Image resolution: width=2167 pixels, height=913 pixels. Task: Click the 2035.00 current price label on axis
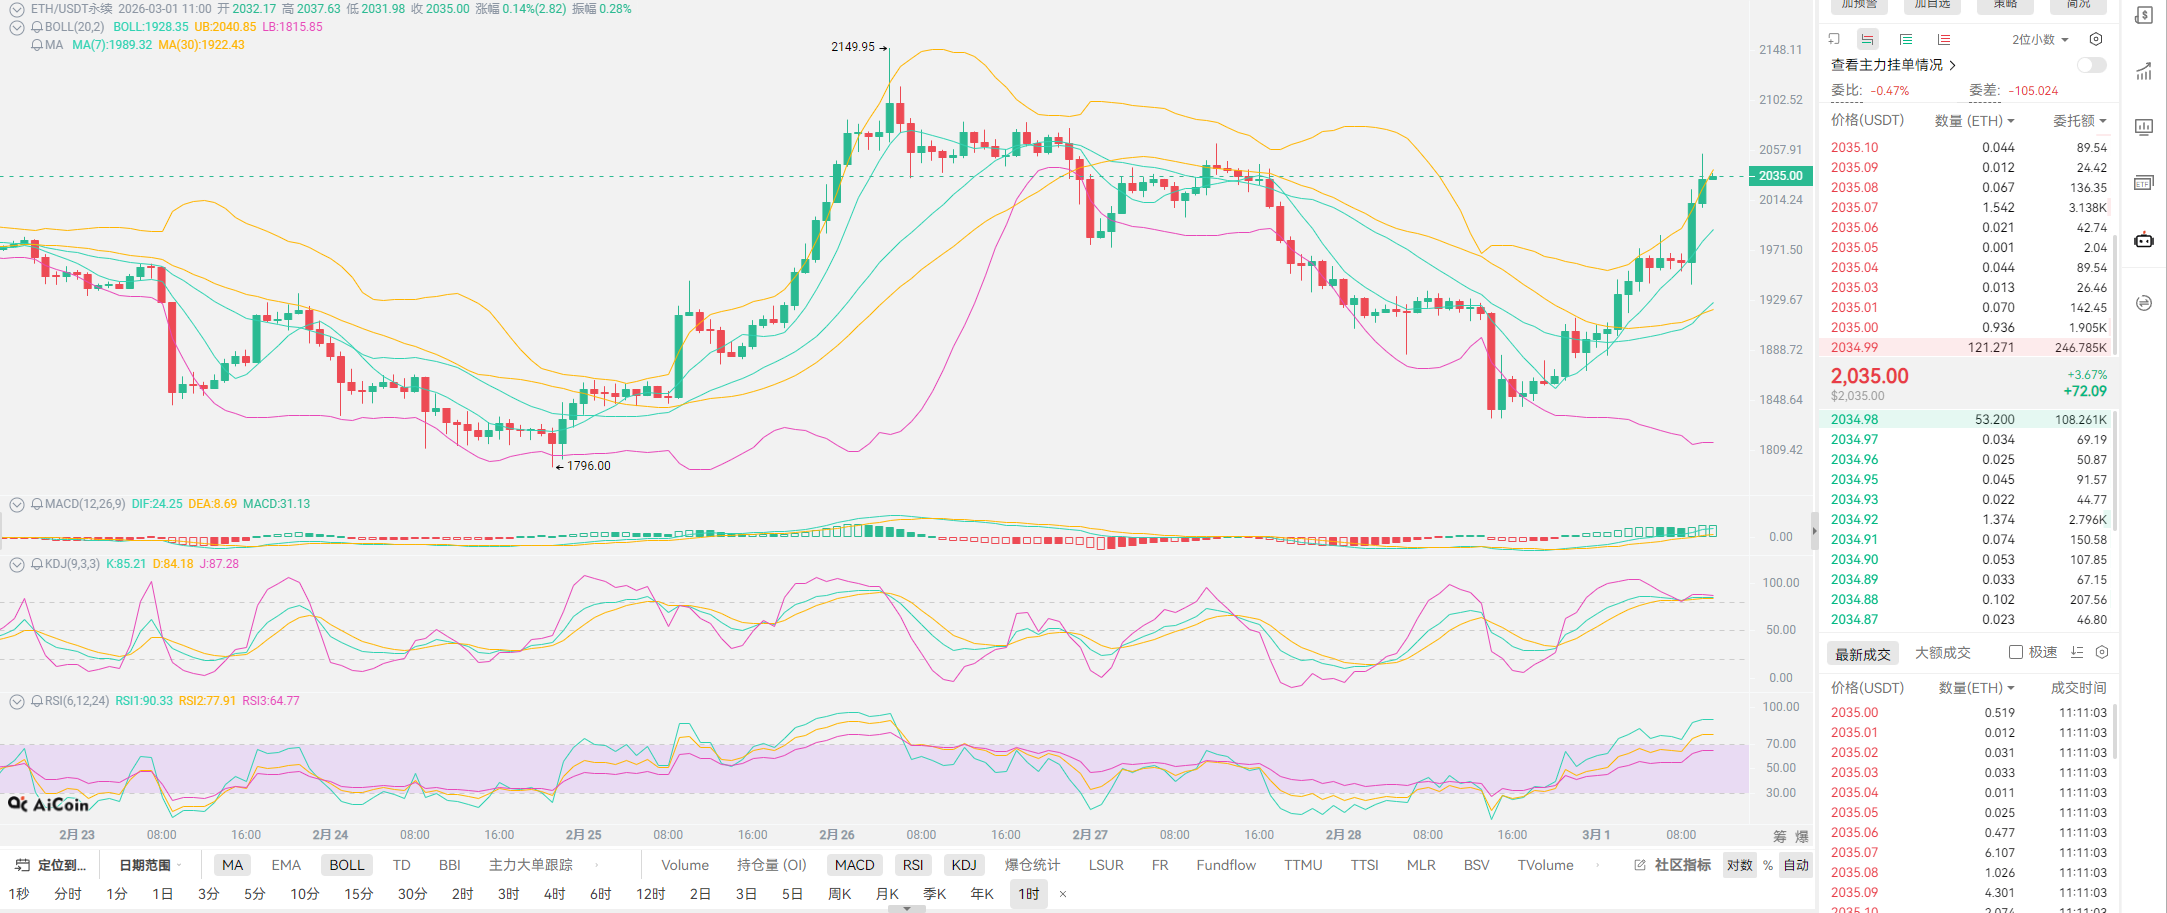click(1781, 176)
